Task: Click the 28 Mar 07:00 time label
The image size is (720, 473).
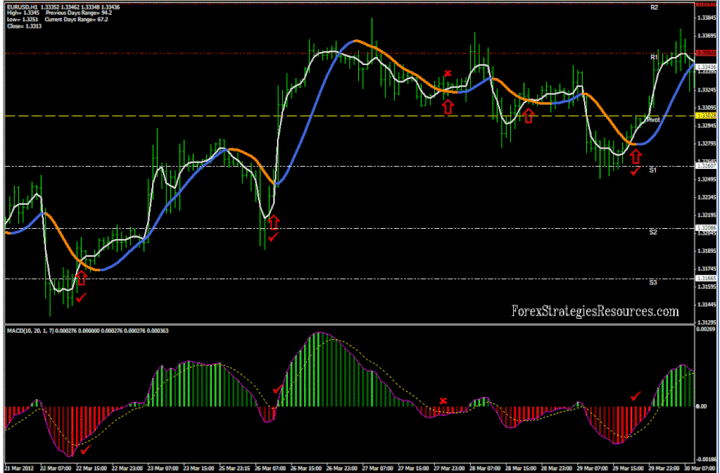Action: pyautogui.click(x=485, y=468)
